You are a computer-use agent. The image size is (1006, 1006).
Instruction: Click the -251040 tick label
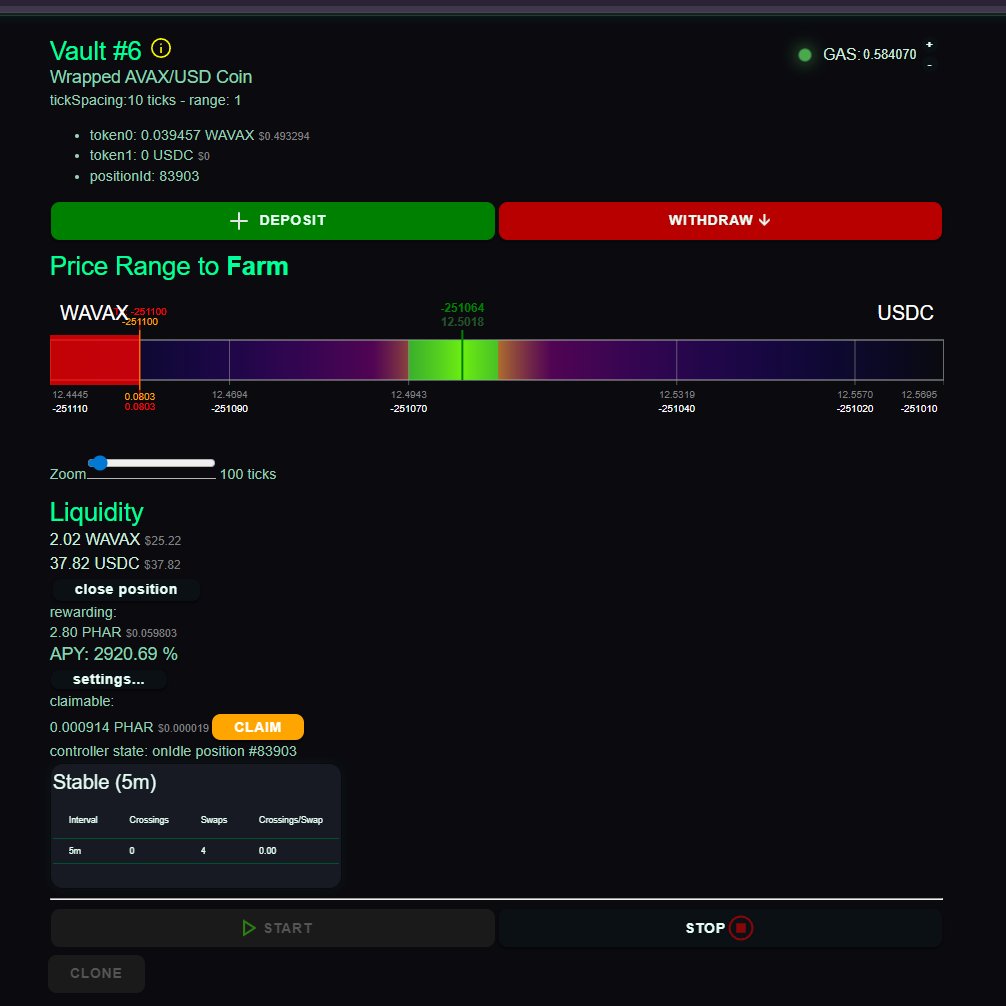[677, 409]
